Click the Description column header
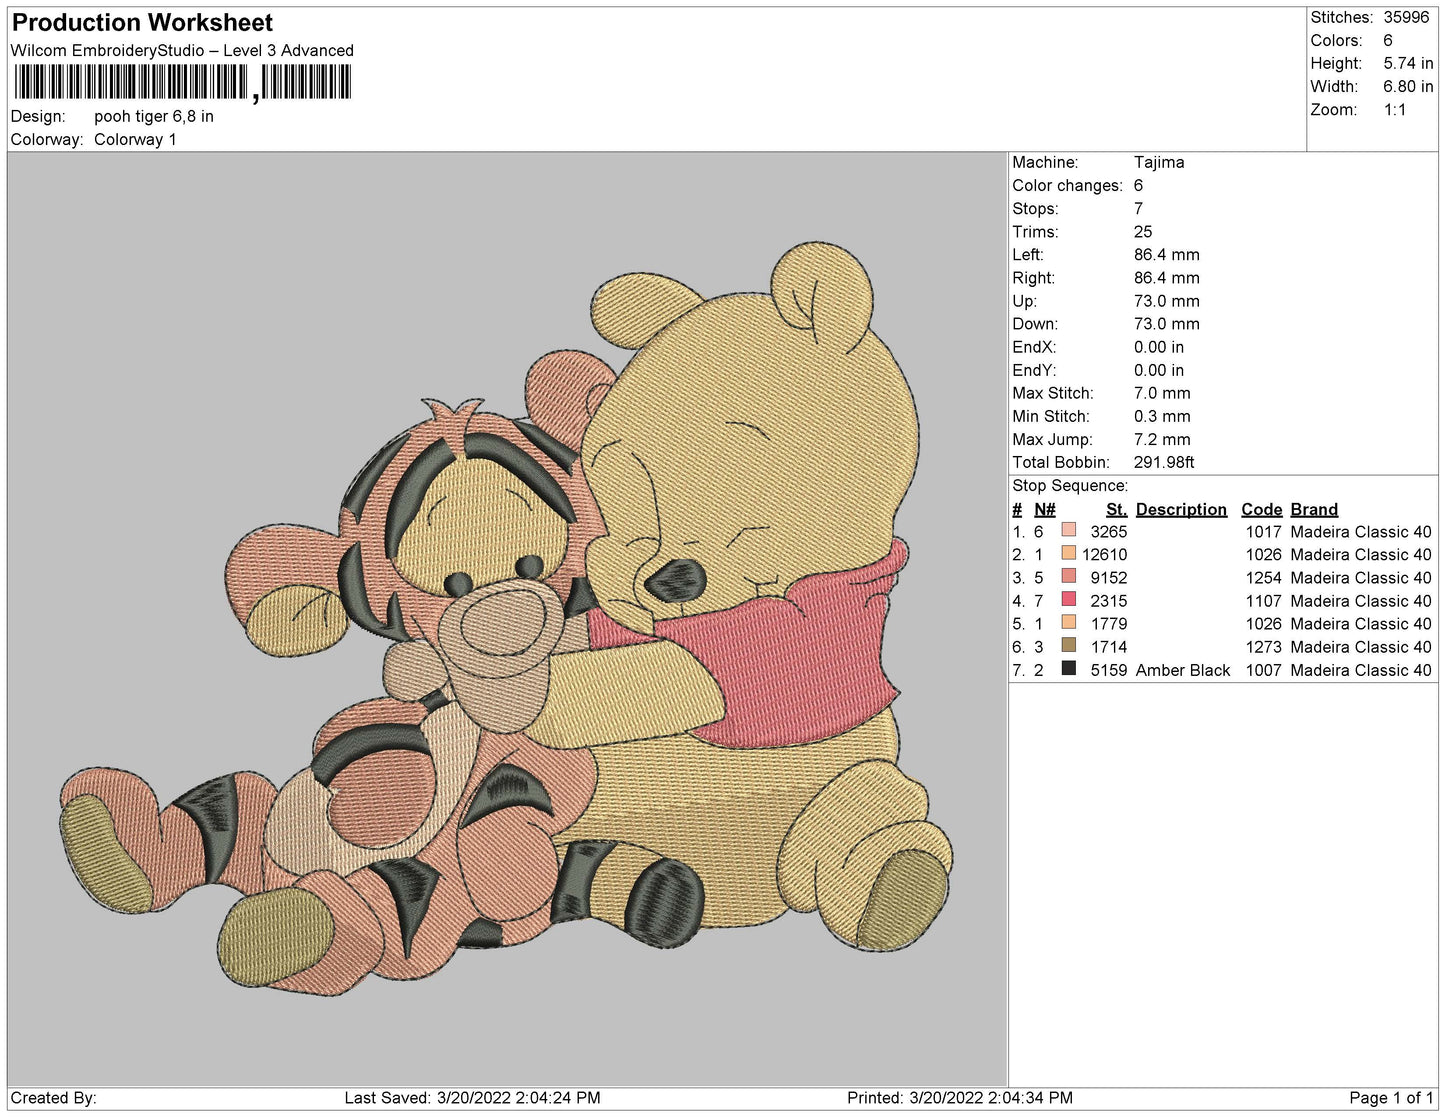The height and width of the screenshot is (1117, 1445). pos(1180,509)
